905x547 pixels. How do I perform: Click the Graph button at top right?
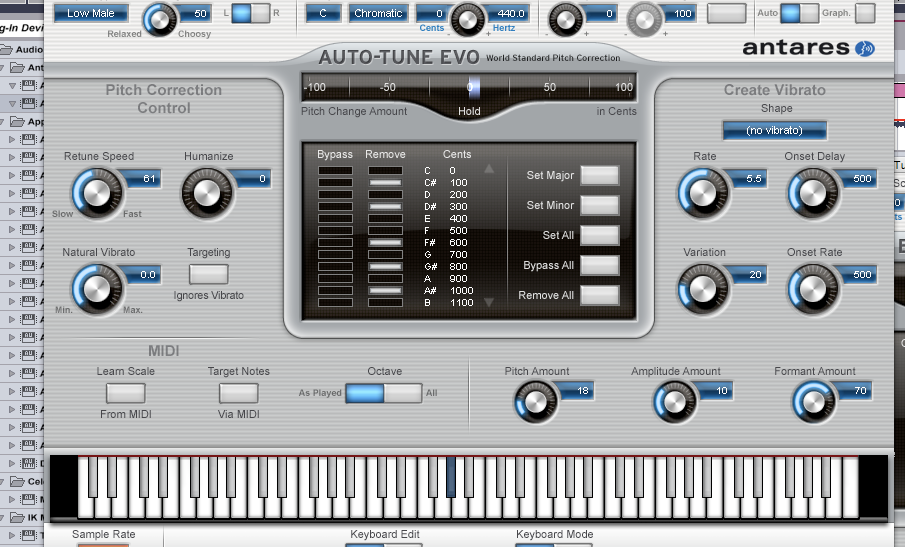click(x=865, y=13)
